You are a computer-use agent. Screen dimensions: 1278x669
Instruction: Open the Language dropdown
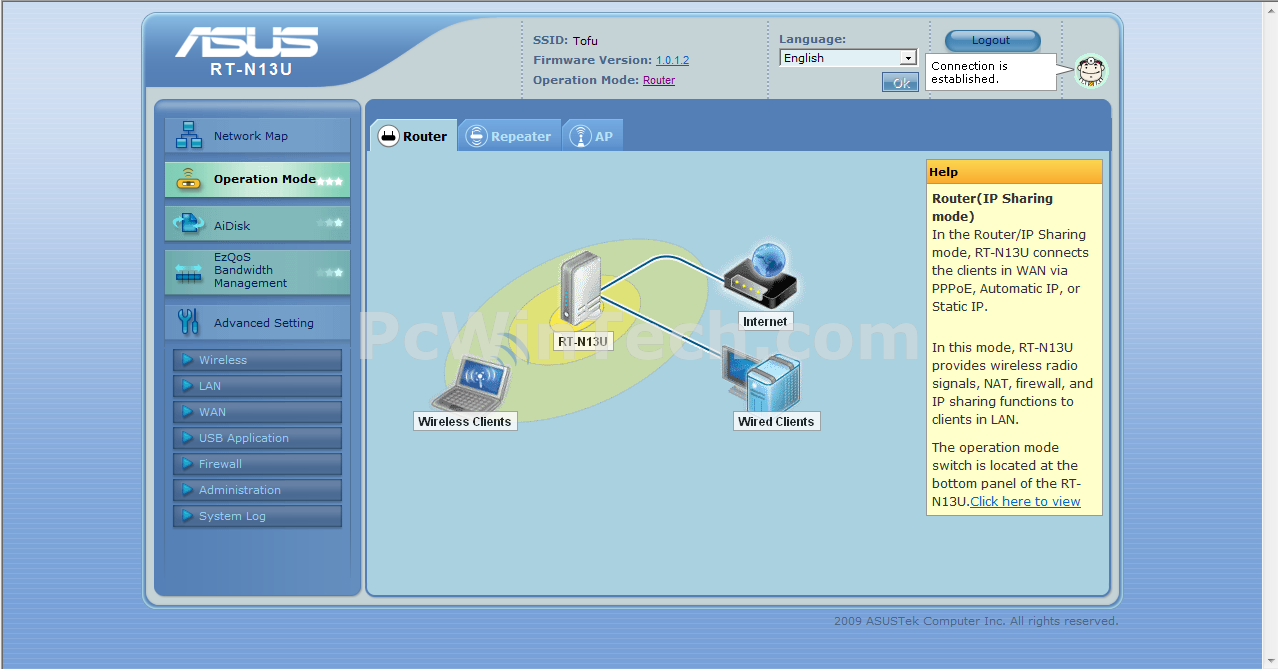[848, 58]
